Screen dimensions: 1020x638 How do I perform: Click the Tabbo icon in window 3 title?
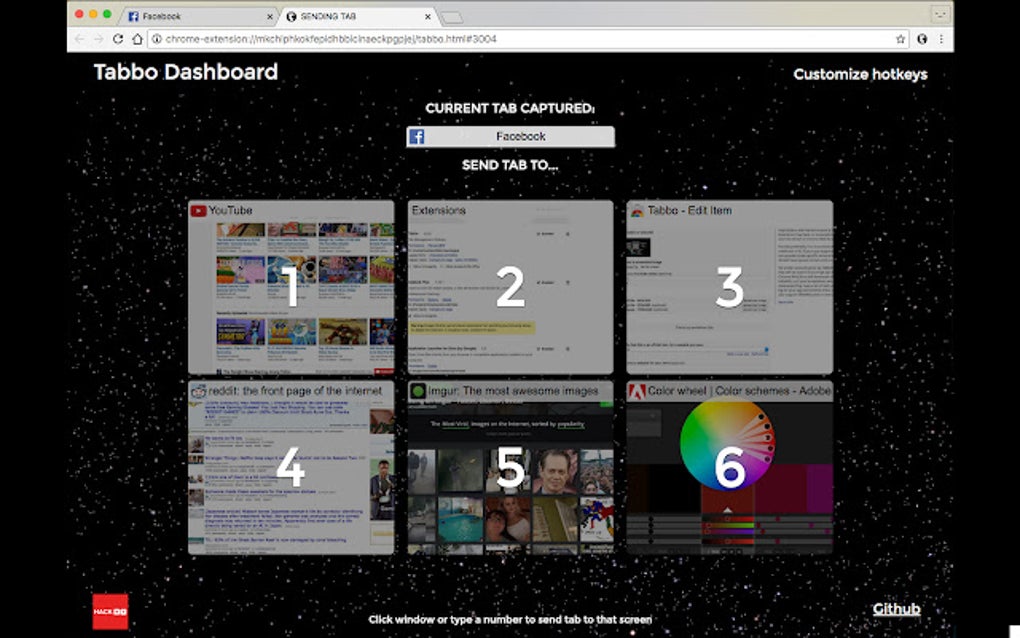[637, 211]
